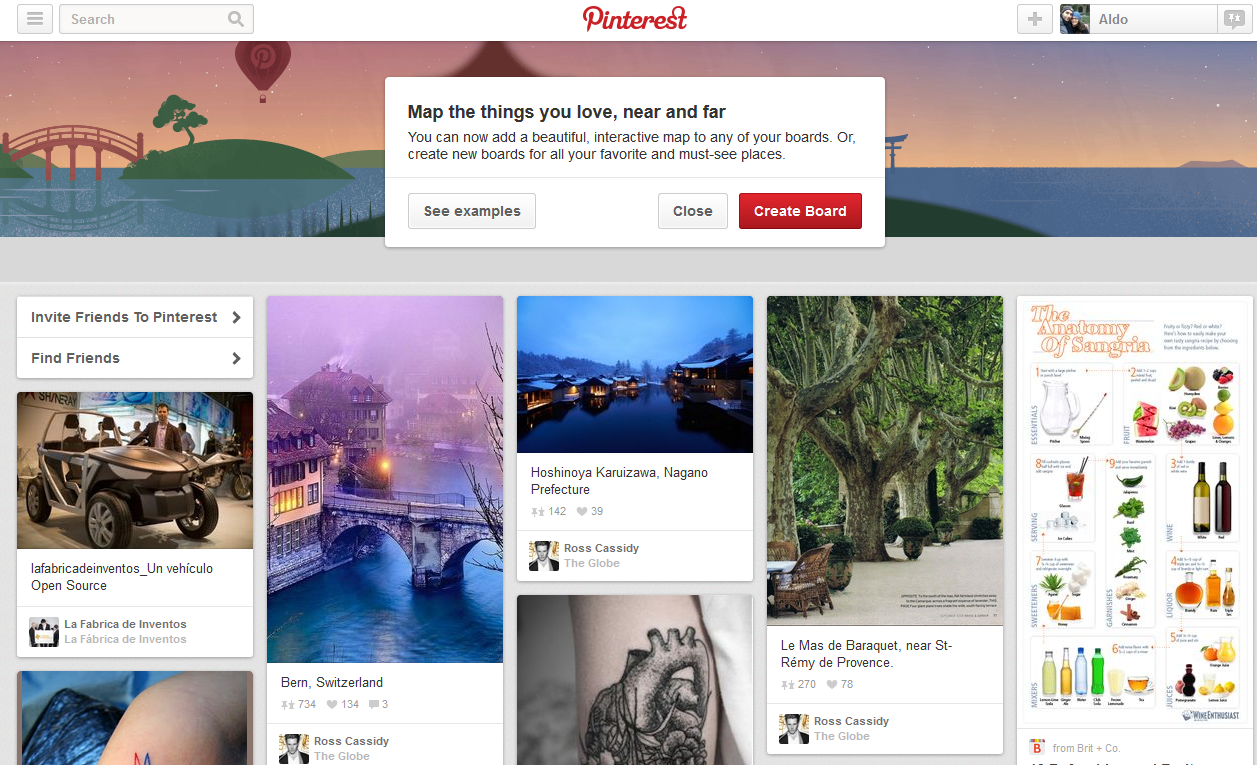Click the See examples button
1257x765 pixels.
coord(472,211)
